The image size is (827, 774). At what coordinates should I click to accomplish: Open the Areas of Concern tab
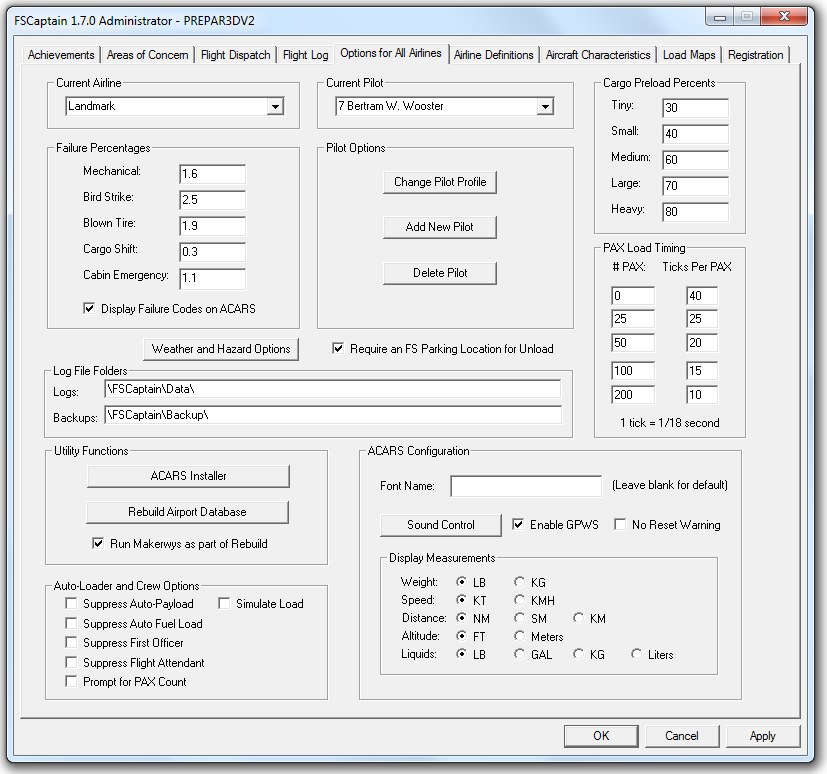(x=147, y=55)
